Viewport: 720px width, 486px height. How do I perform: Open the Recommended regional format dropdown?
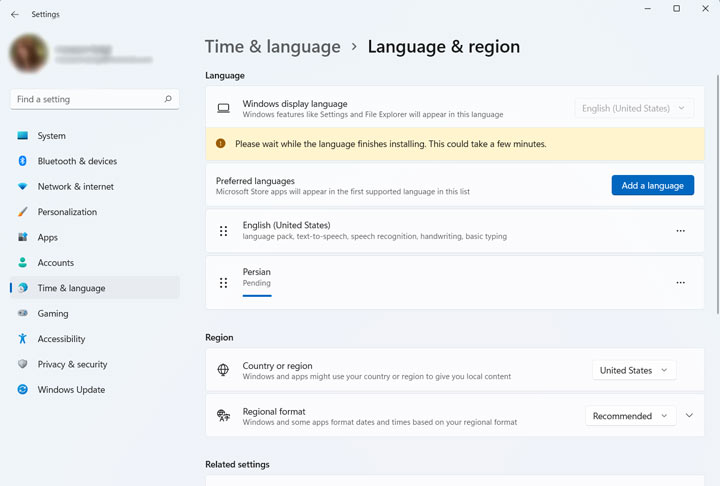pyautogui.click(x=630, y=416)
